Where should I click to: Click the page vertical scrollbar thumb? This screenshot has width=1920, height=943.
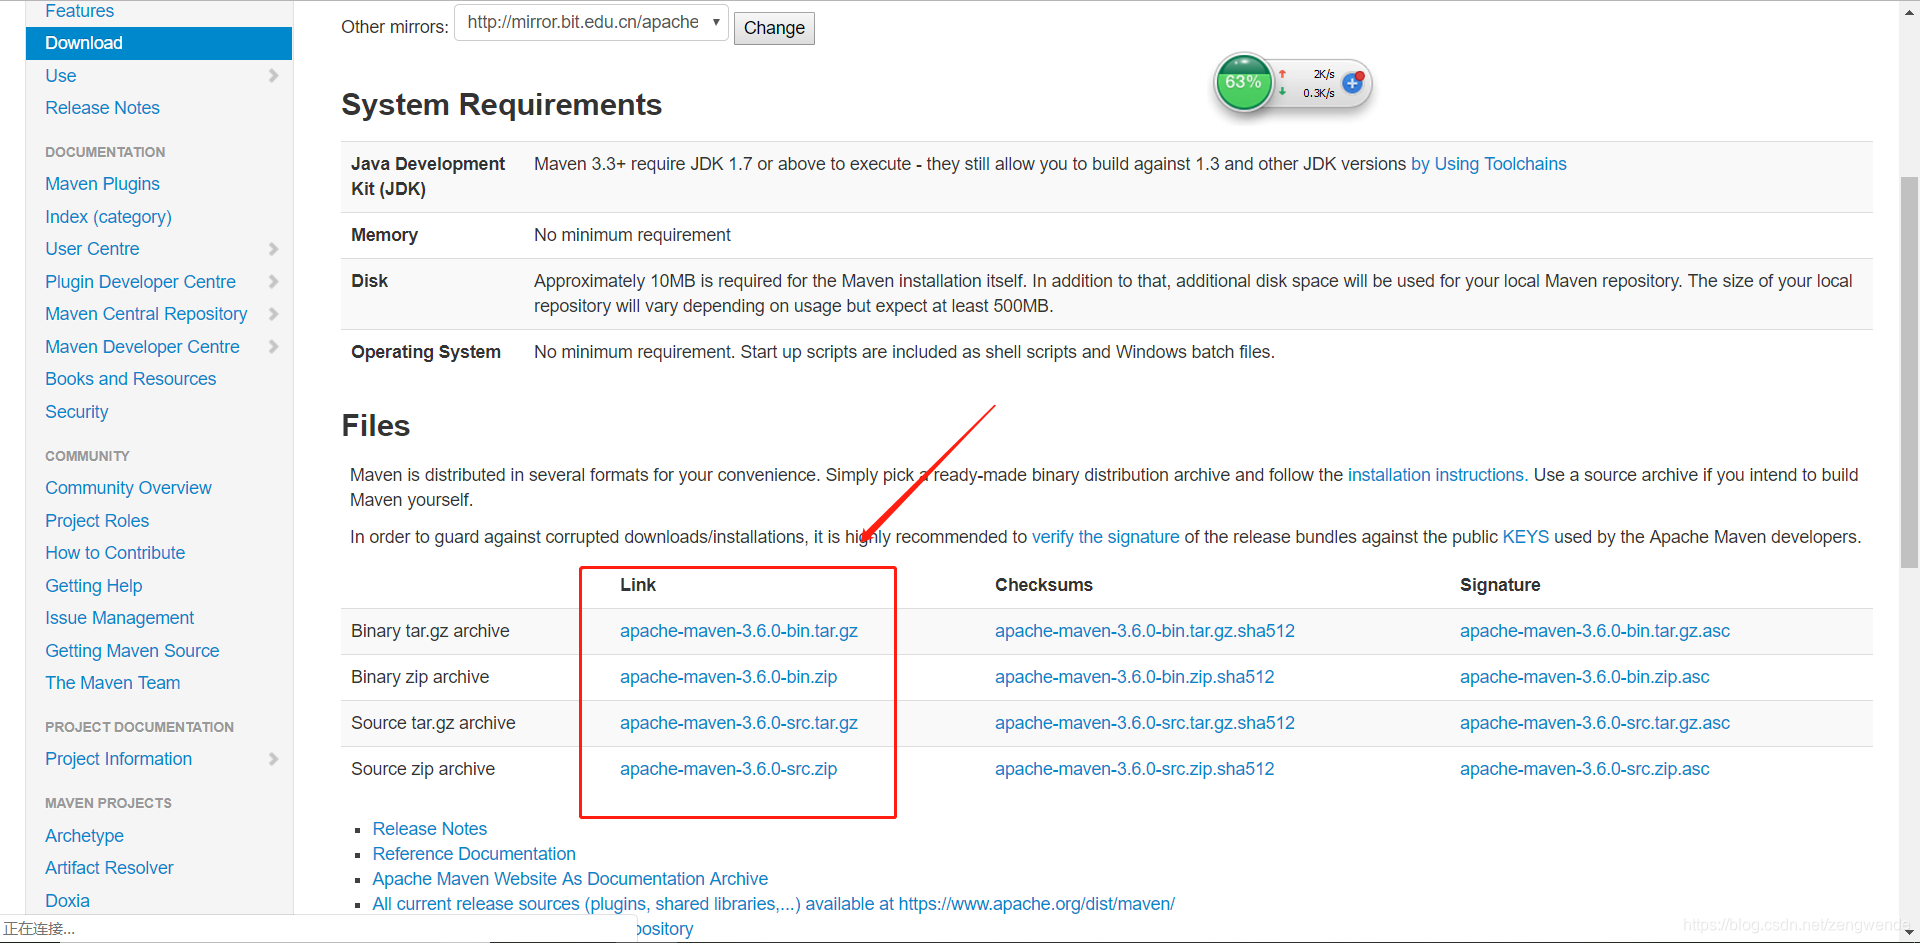(x=1909, y=372)
